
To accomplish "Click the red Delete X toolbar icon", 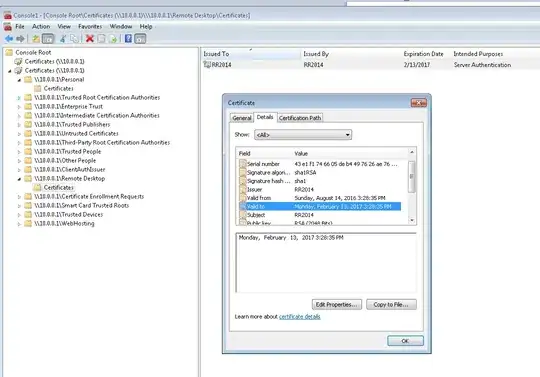I will tap(90, 39).
